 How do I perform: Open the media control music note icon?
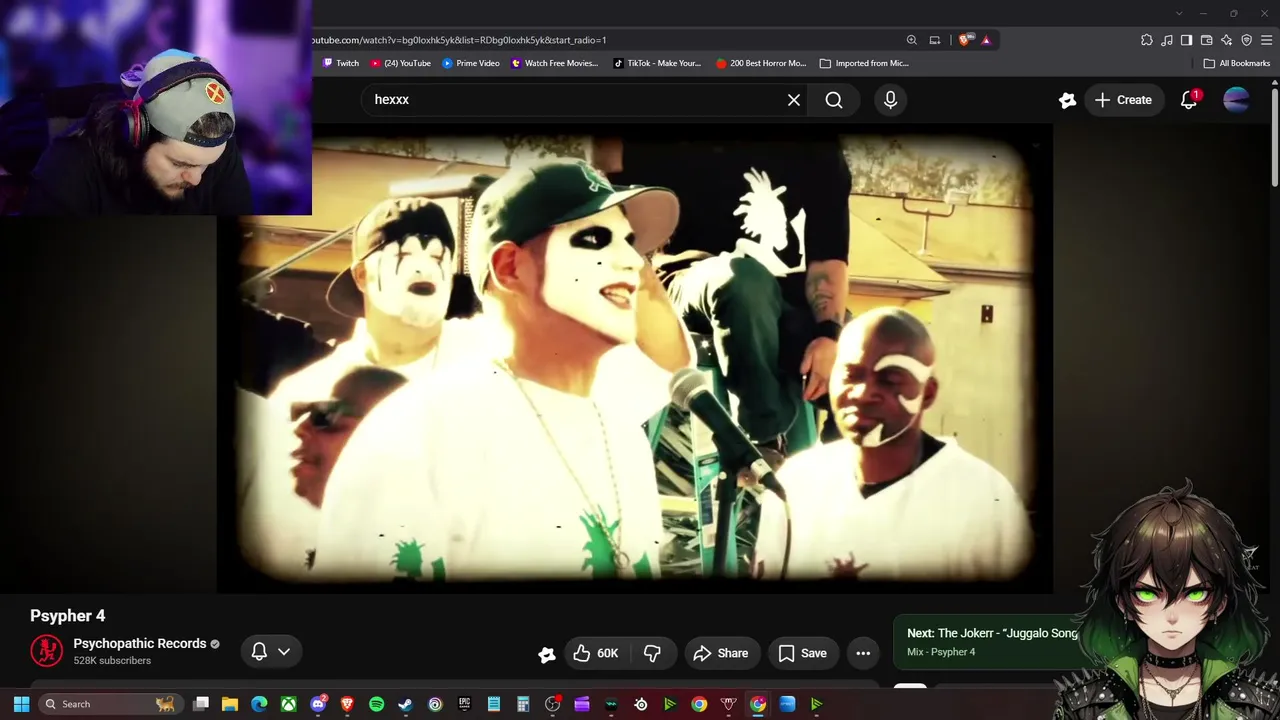pyautogui.click(x=1167, y=40)
